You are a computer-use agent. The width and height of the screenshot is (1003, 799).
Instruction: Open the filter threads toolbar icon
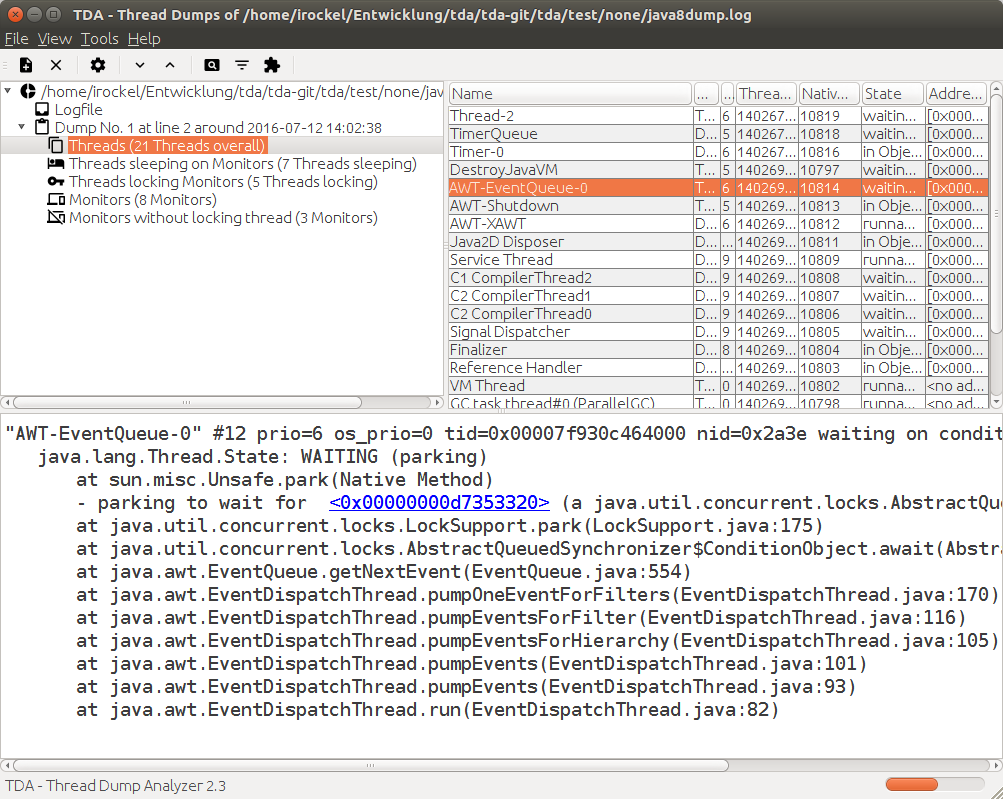(x=242, y=65)
